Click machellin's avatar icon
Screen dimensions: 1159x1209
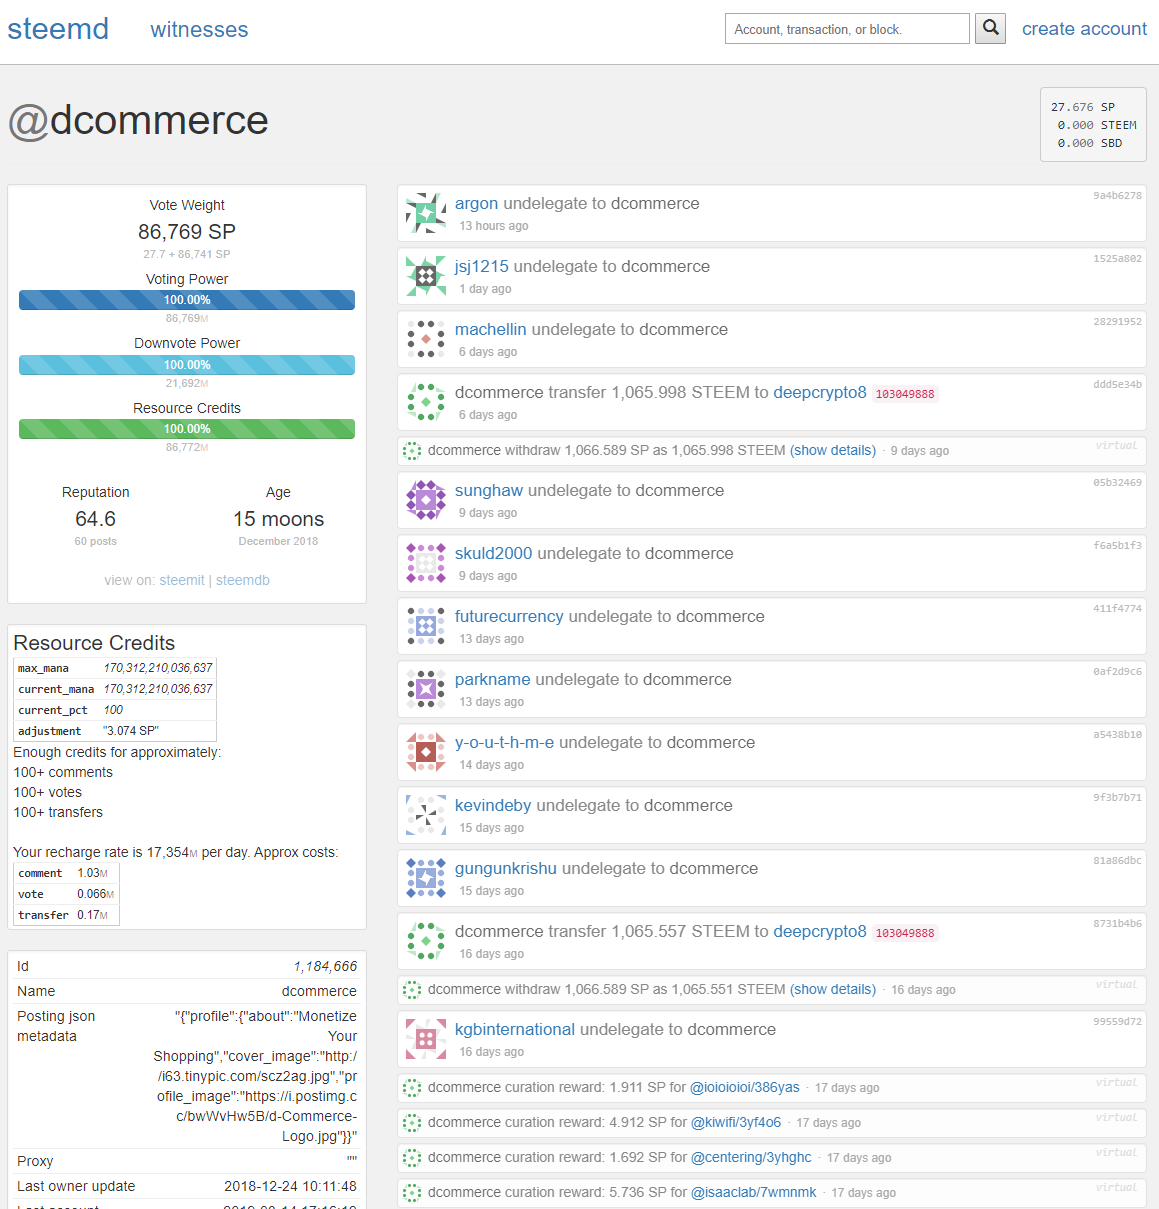pyautogui.click(x=426, y=339)
